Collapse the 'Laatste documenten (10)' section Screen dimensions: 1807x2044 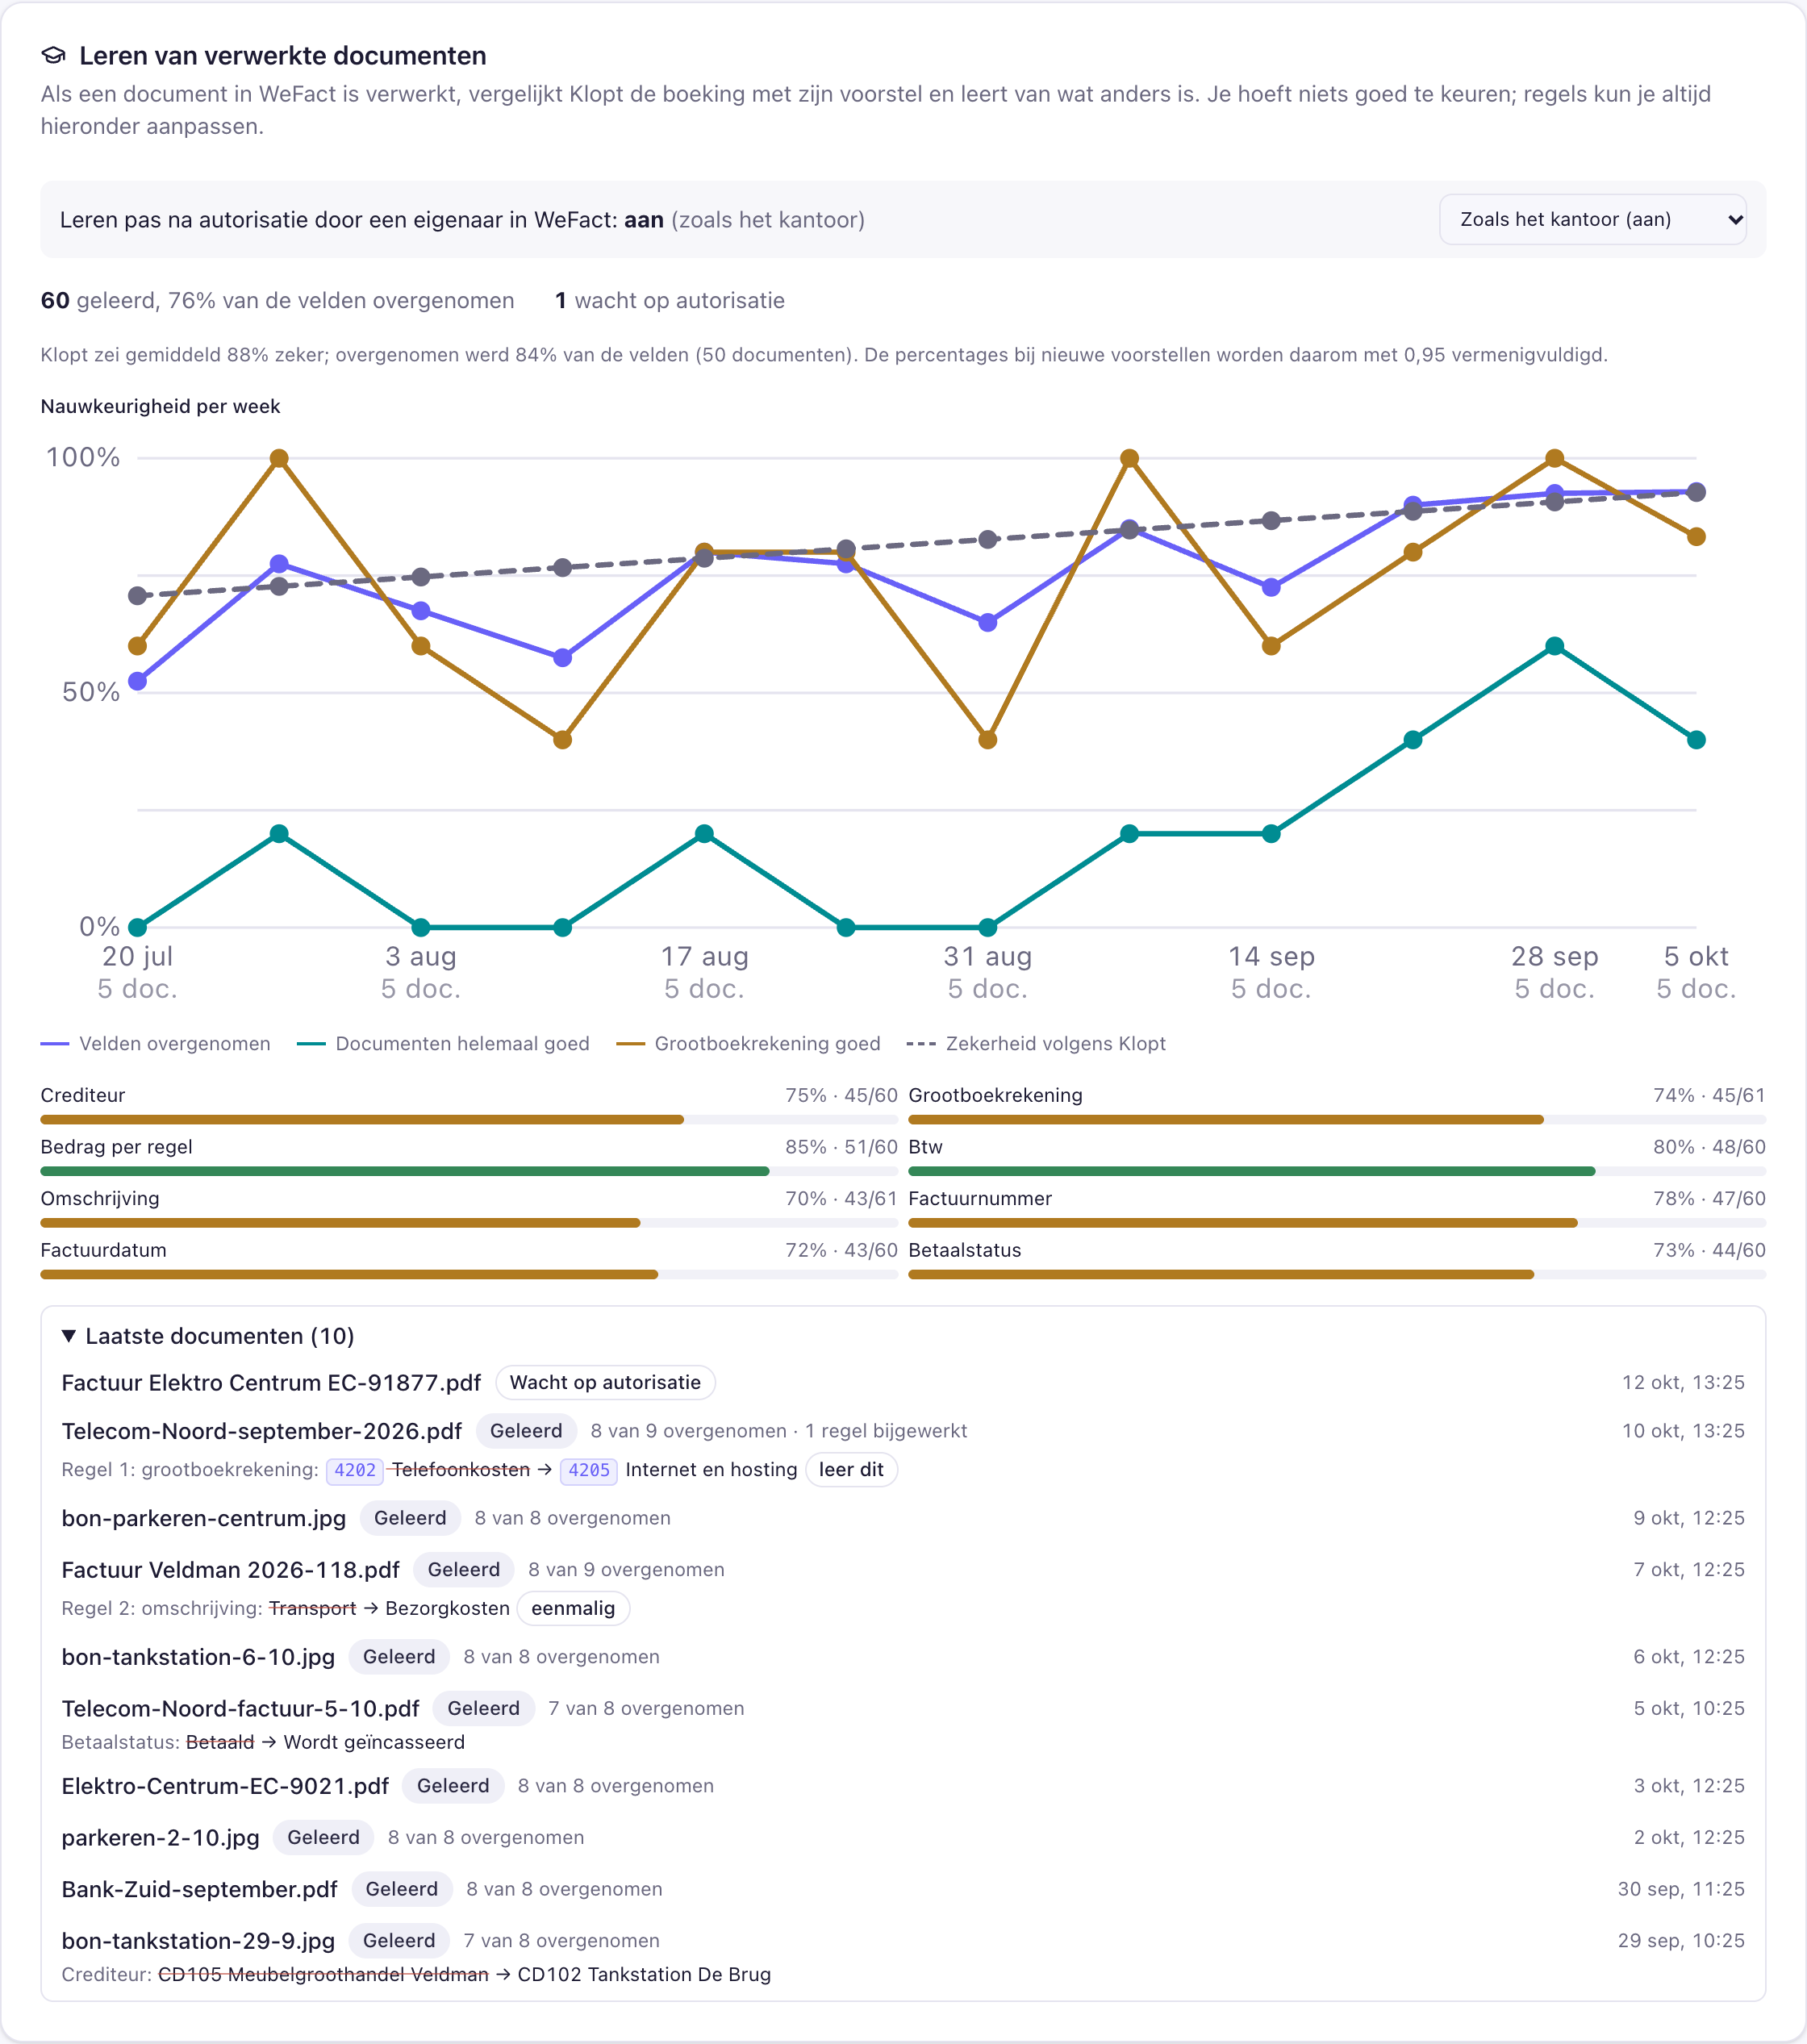[208, 1336]
